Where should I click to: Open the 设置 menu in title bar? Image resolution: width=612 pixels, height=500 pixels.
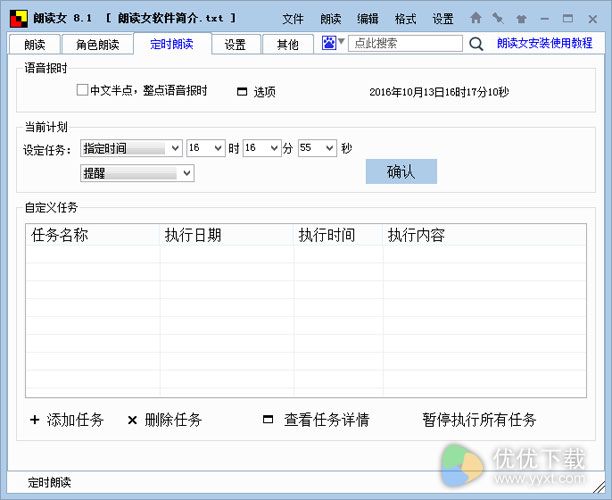(x=443, y=18)
